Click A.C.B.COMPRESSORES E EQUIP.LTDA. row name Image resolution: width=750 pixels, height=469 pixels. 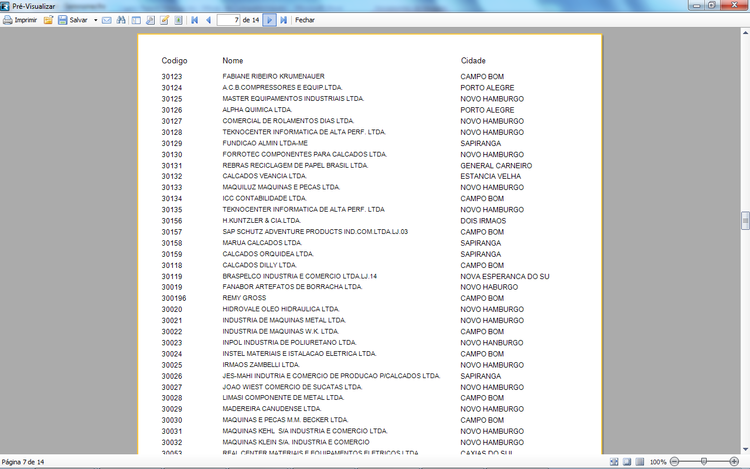pyautogui.click(x=282, y=87)
